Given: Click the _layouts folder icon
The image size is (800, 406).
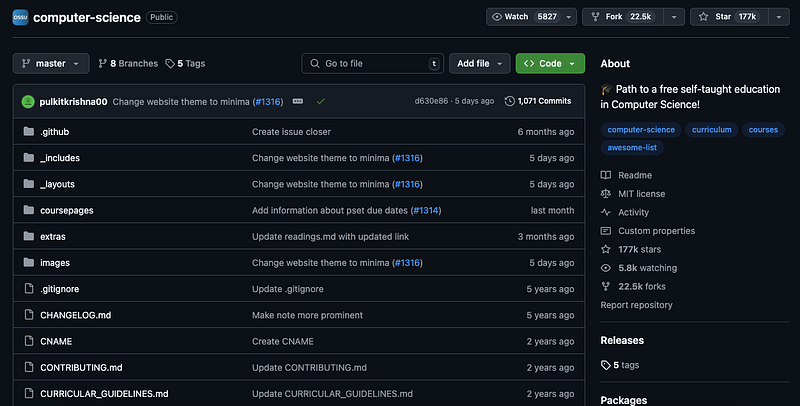Looking at the screenshot, I should pyautogui.click(x=29, y=184).
